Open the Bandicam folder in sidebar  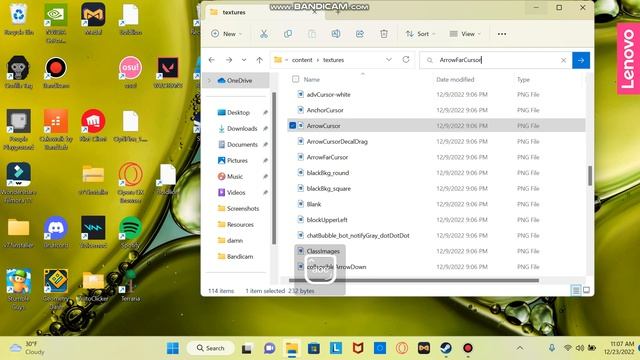click(240, 256)
